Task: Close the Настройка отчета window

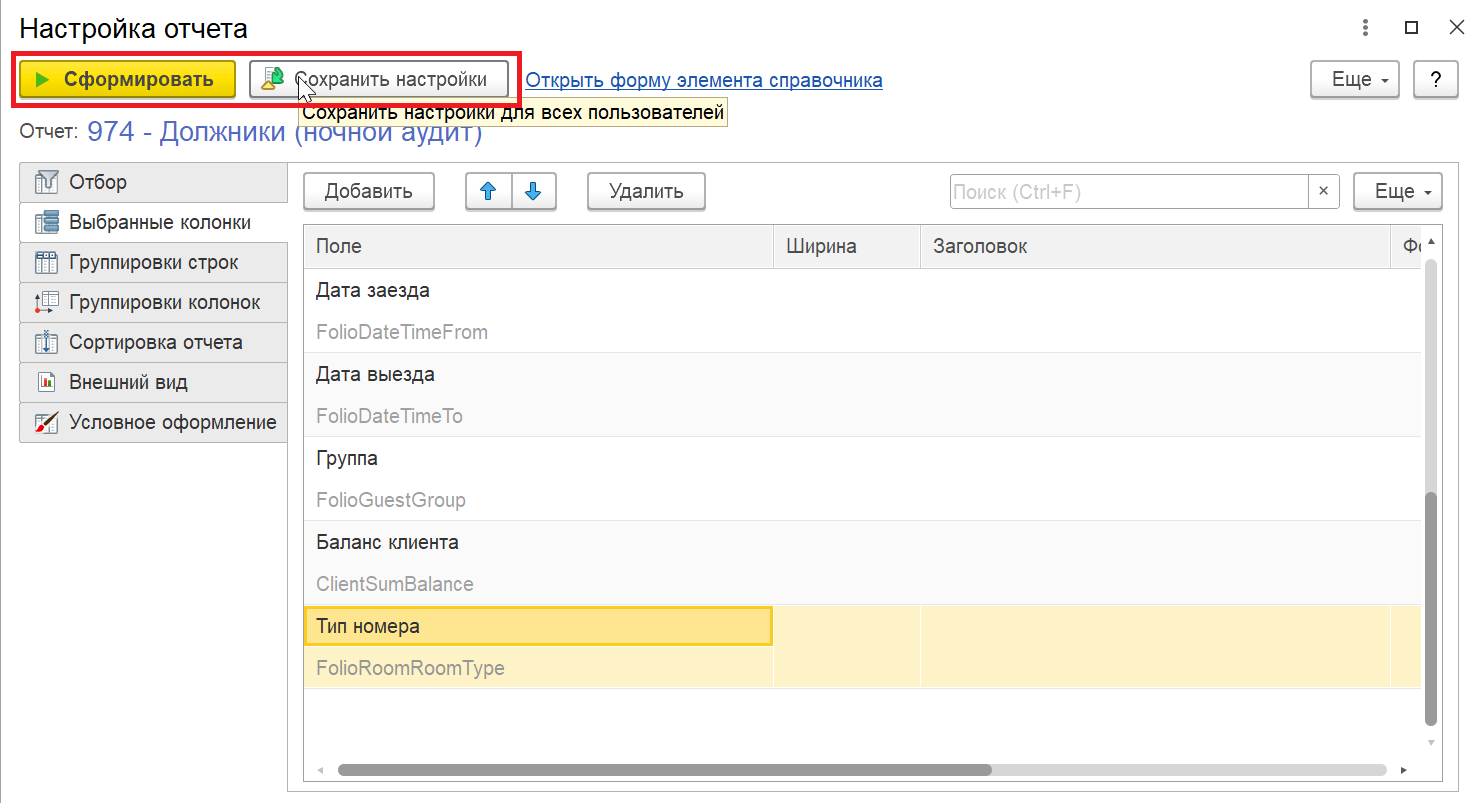Action: [1456, 27]
